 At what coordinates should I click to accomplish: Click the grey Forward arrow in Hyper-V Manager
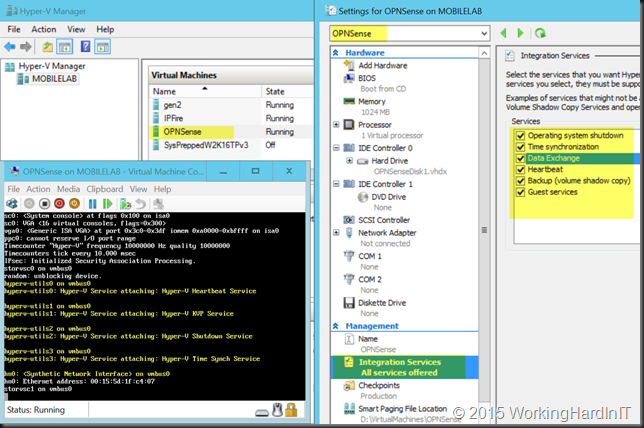[26, 47]
